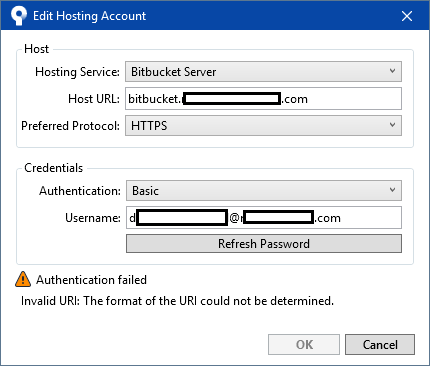Click the 'Authentication failed' message
Image resolution: width=430 pixels, height=366 pixels.
tap(91, 280)
